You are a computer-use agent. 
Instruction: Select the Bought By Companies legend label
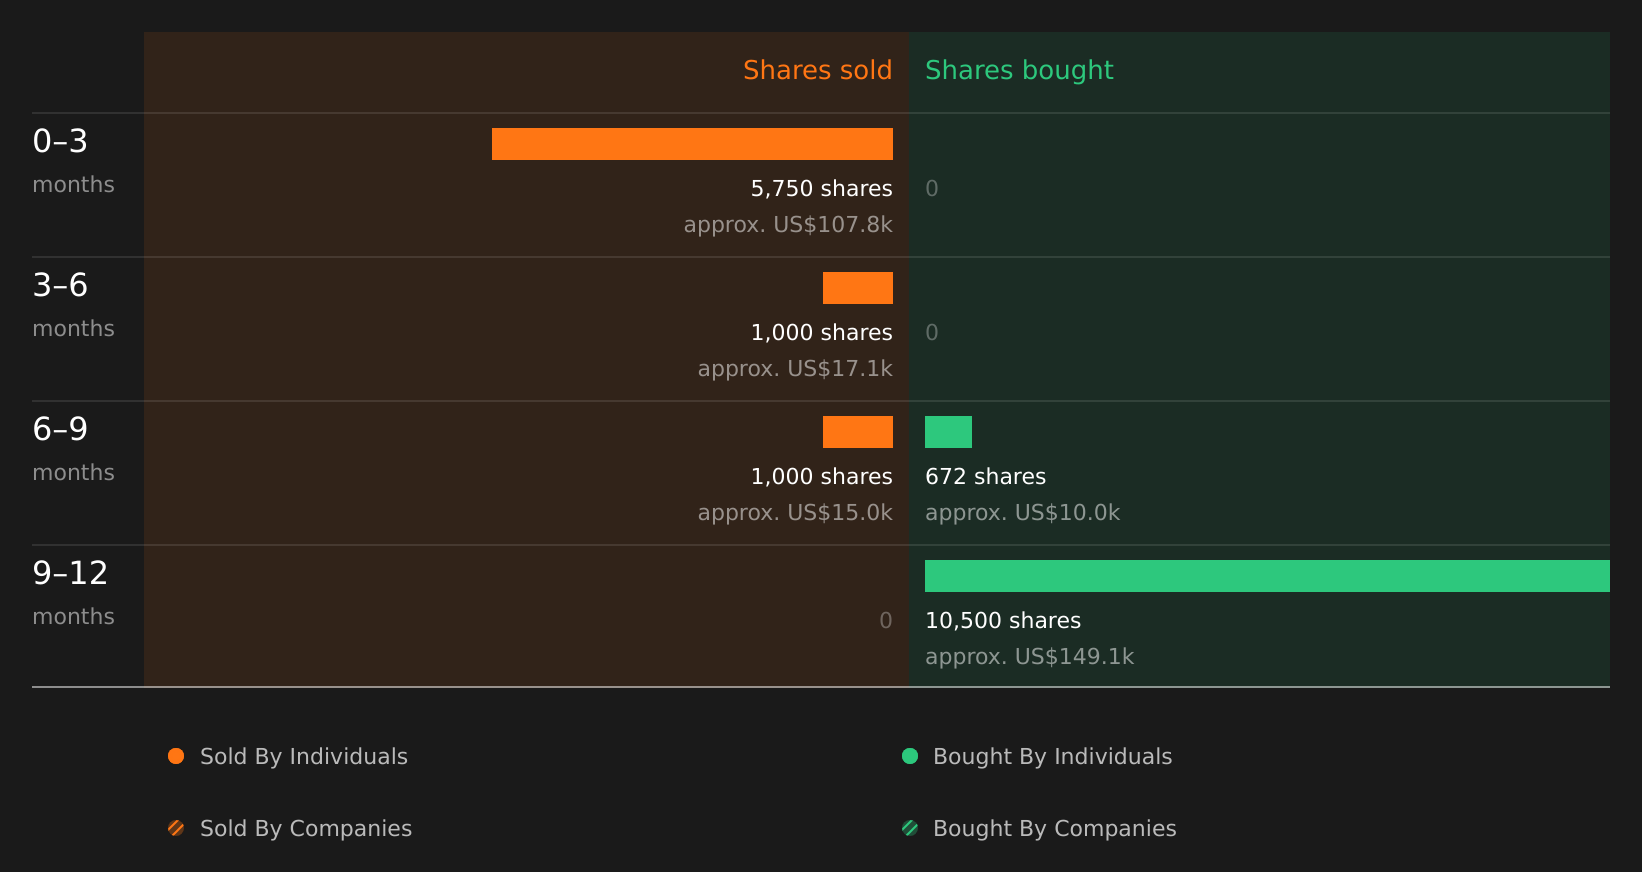[x=1055, y=829]
